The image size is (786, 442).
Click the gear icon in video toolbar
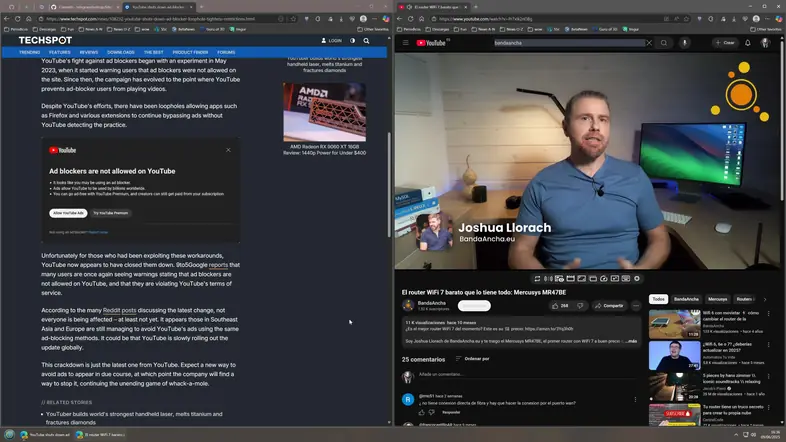pos(637,279)
